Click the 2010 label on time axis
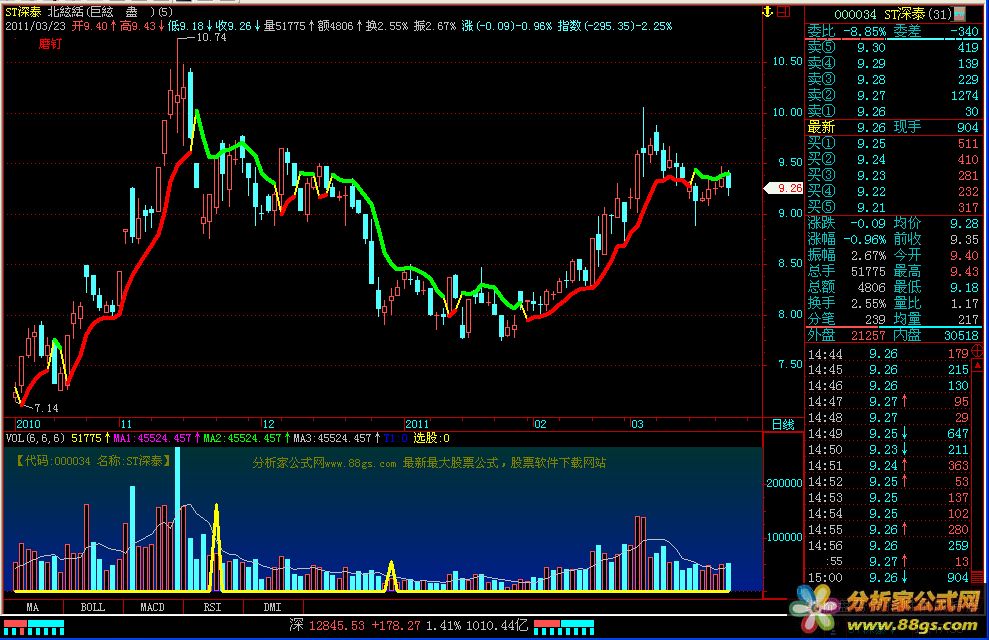Viewport: 989px width, 640px height. (28, 424)
